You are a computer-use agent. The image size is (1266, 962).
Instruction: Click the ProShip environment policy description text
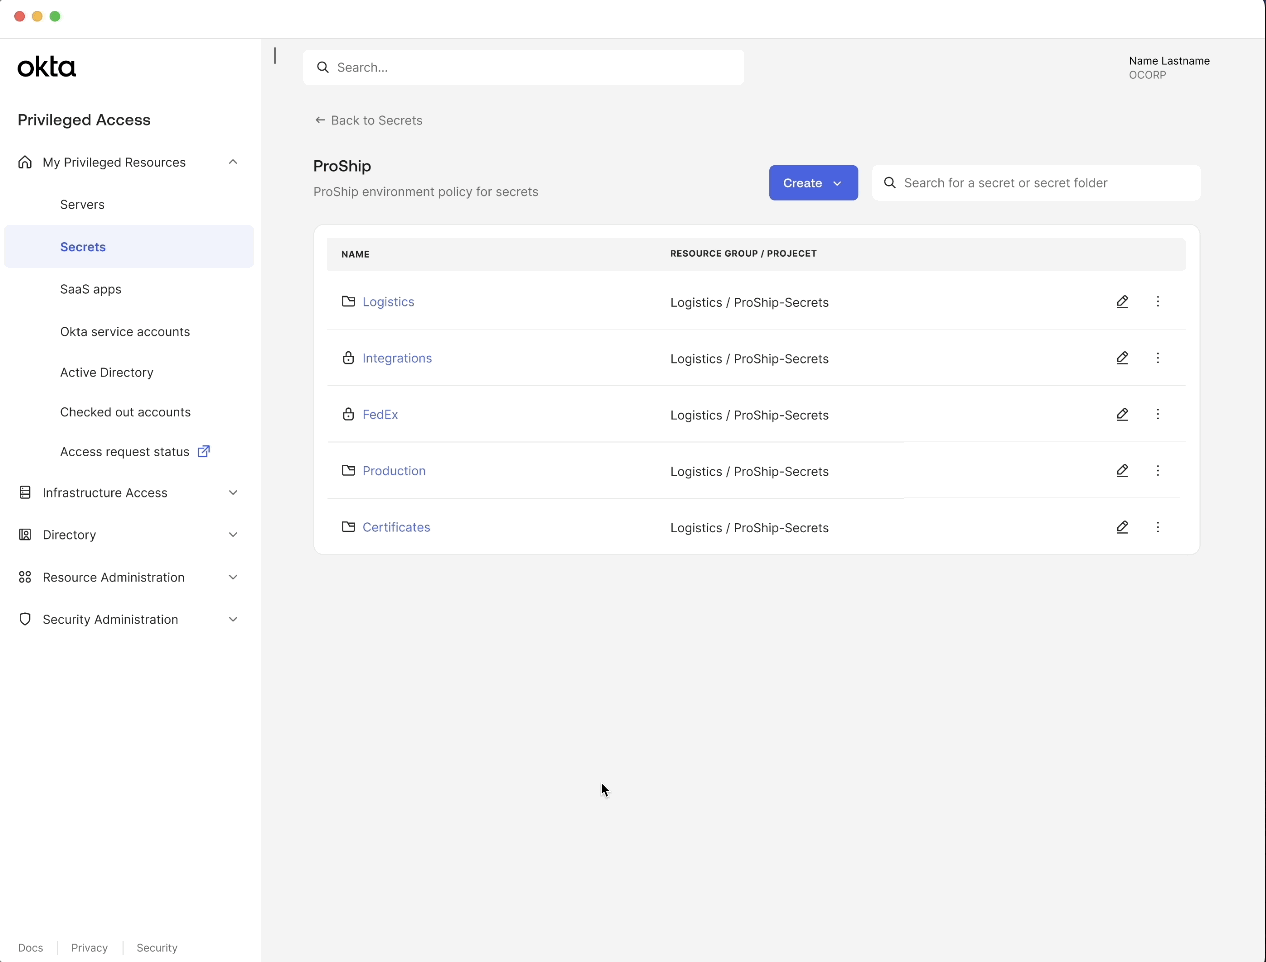pos(426,192)
